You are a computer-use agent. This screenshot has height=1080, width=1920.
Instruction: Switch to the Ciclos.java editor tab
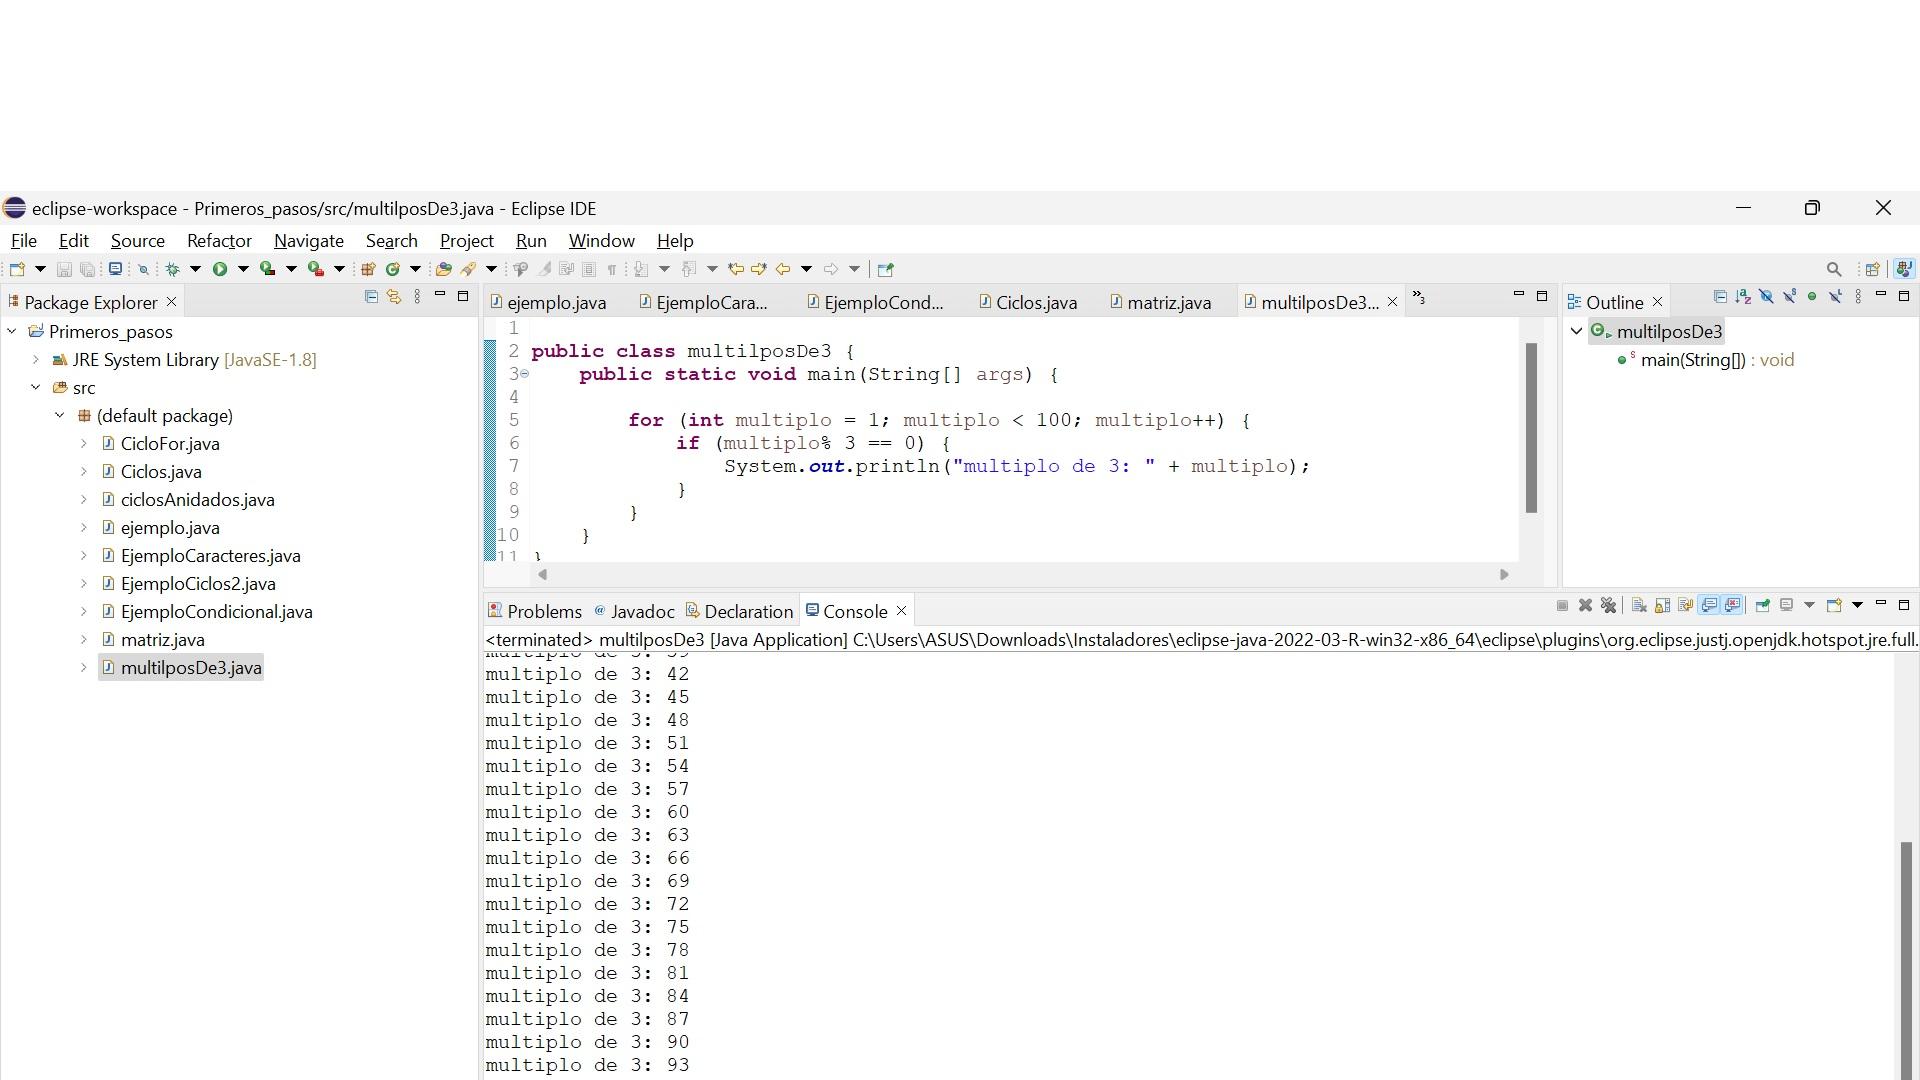tap(1028, 302)
